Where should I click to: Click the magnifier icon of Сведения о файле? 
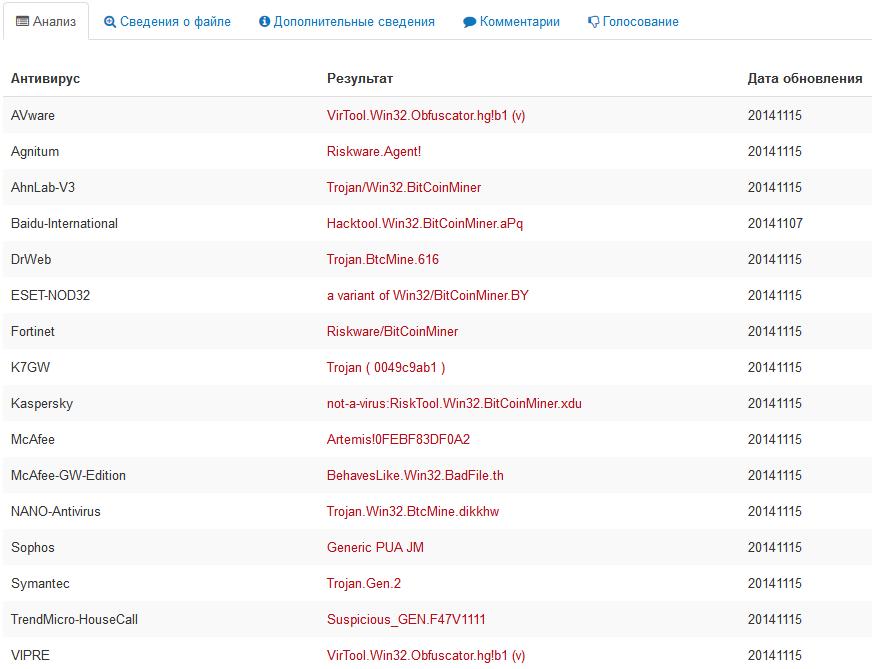pyautogui.click(x=110, y=22)
